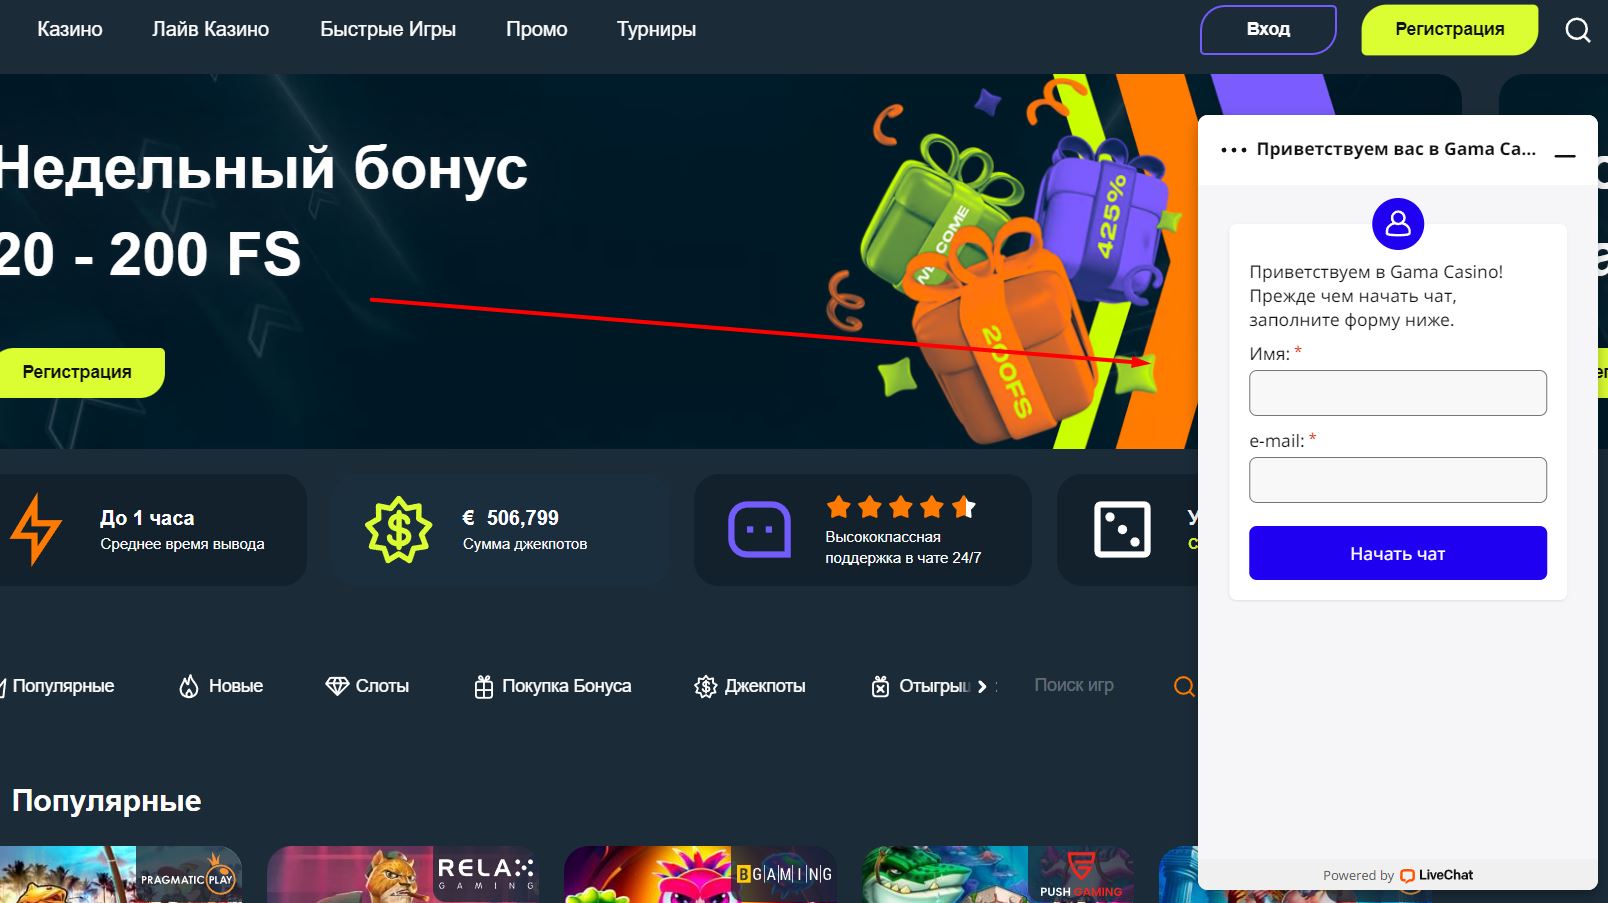Select the Джекпоты category tab
The width and height of the screenshot is (1608, 903).
750,686
